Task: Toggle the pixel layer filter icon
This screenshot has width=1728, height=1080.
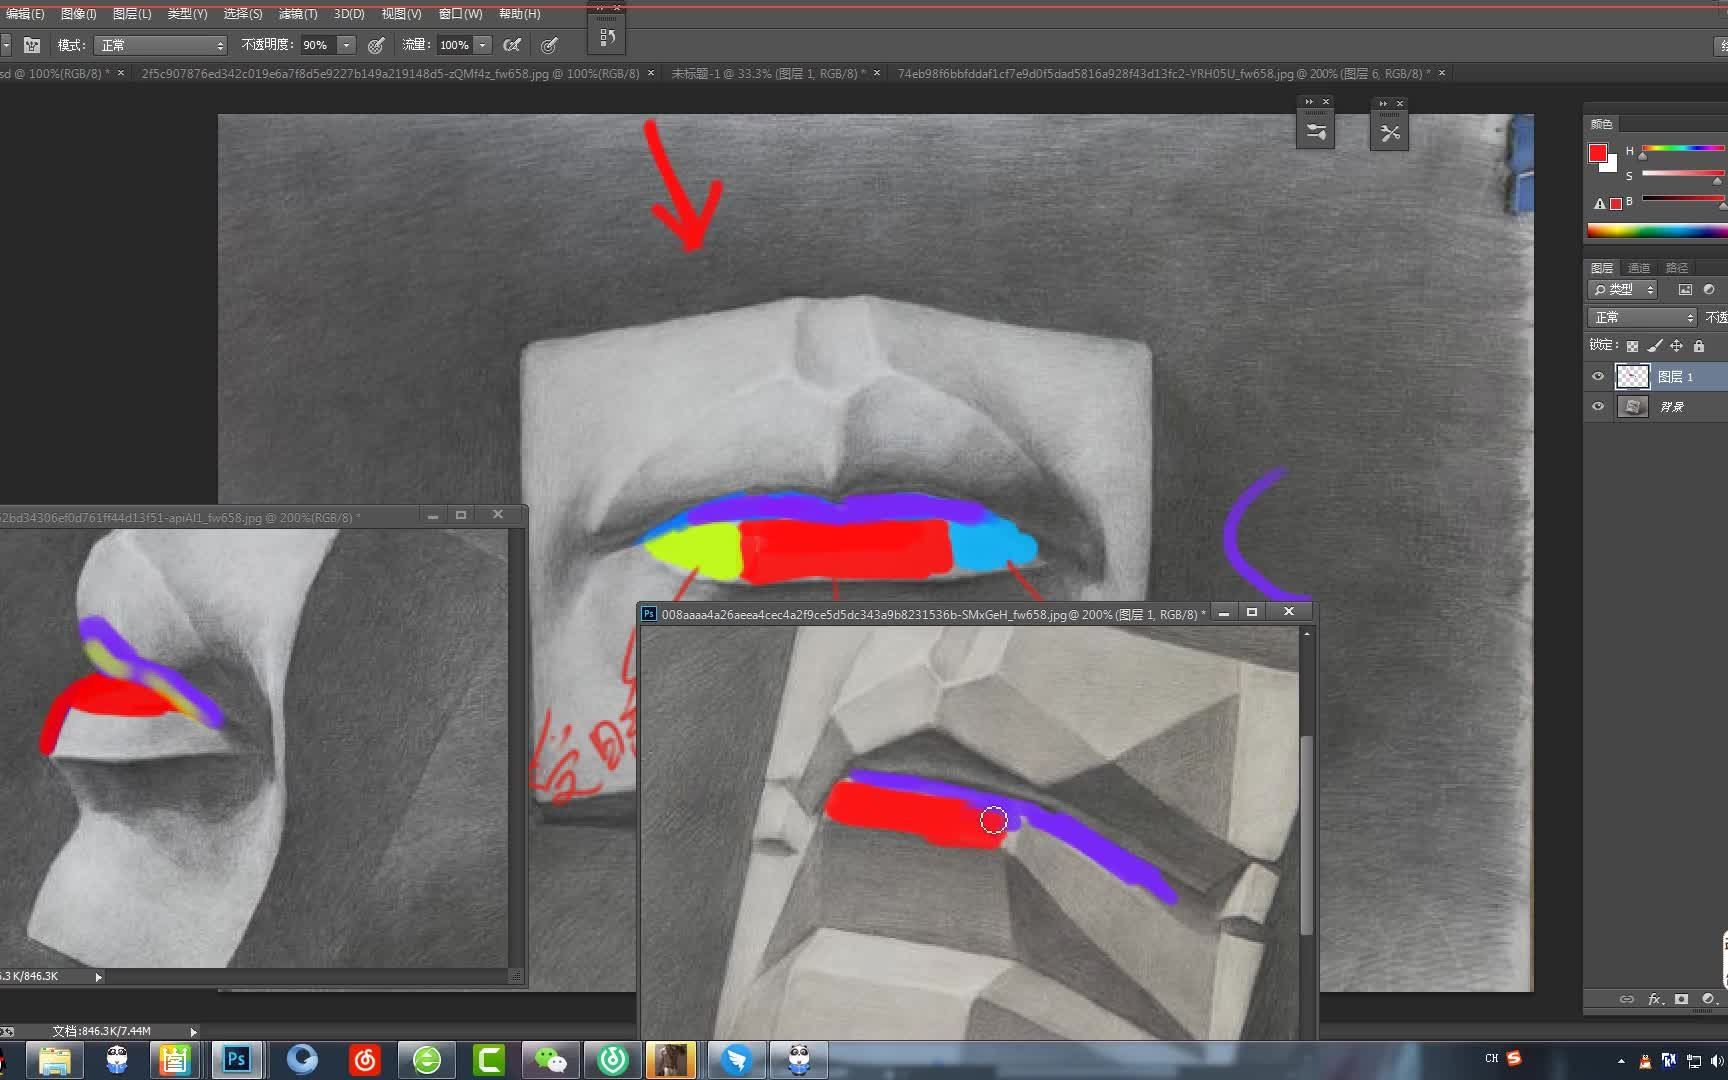Action: coord(1685,290)
